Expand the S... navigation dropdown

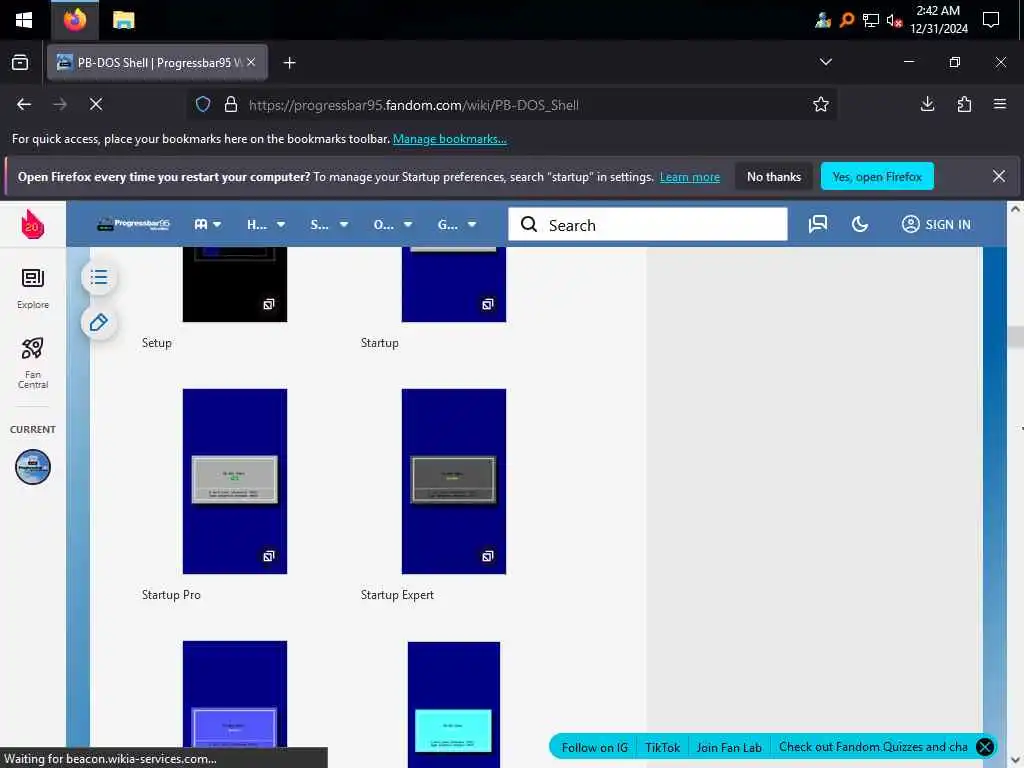coord(329,225)
